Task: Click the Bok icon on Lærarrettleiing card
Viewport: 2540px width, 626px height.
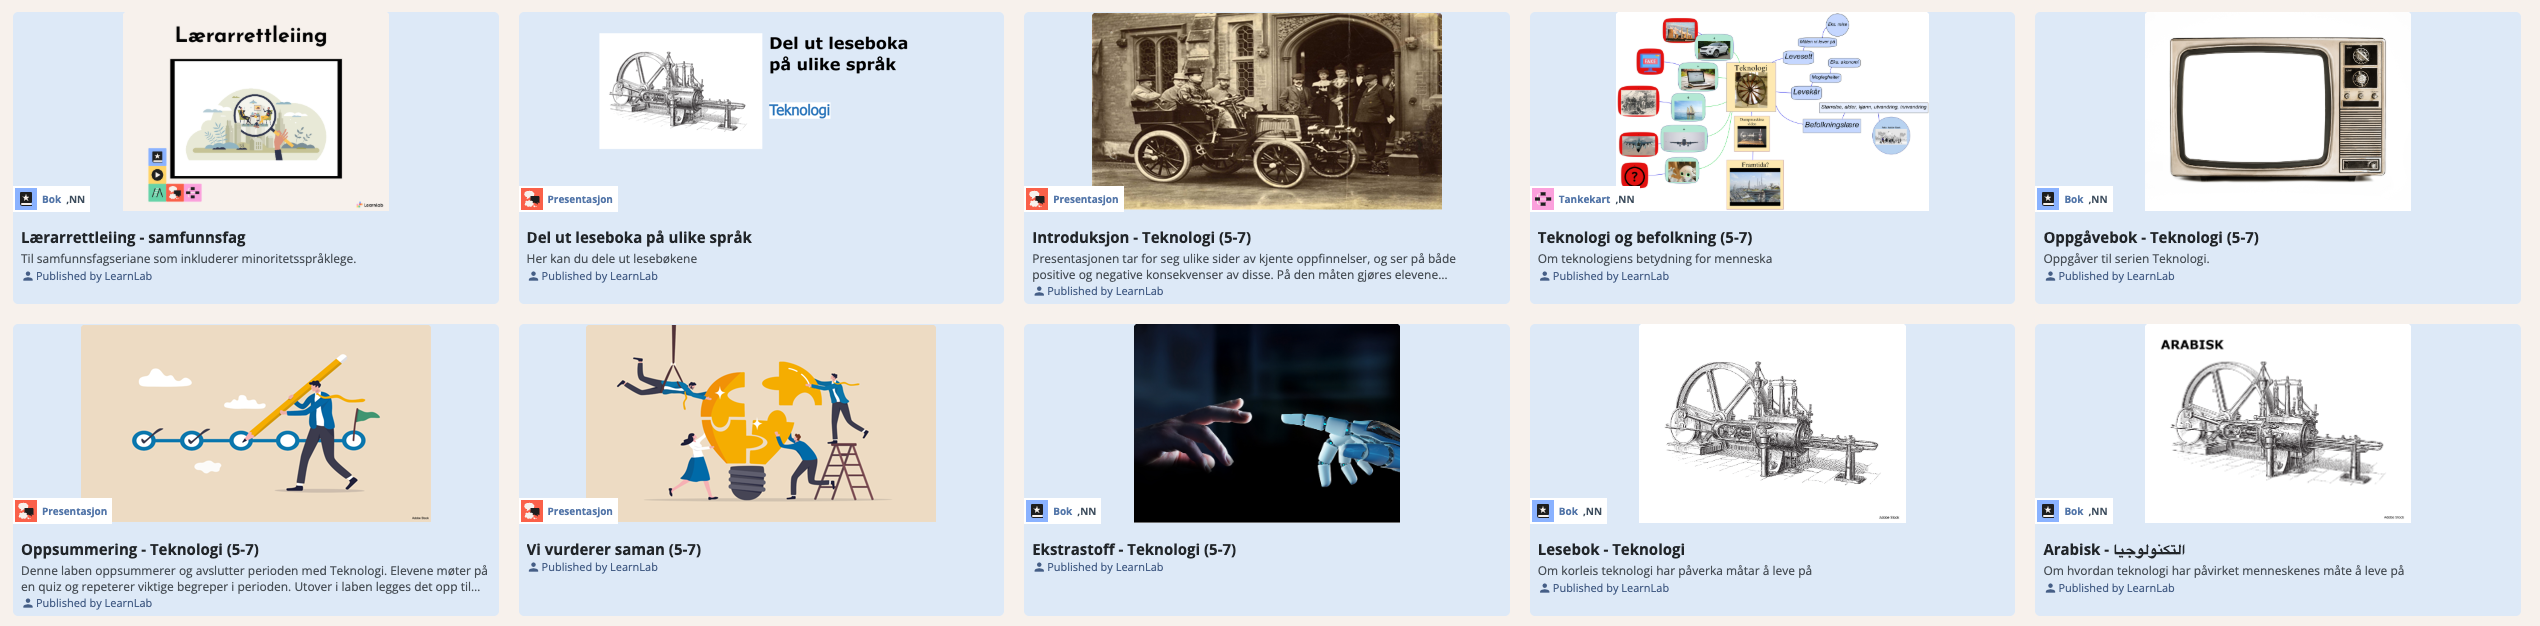Action: point(26,199)
